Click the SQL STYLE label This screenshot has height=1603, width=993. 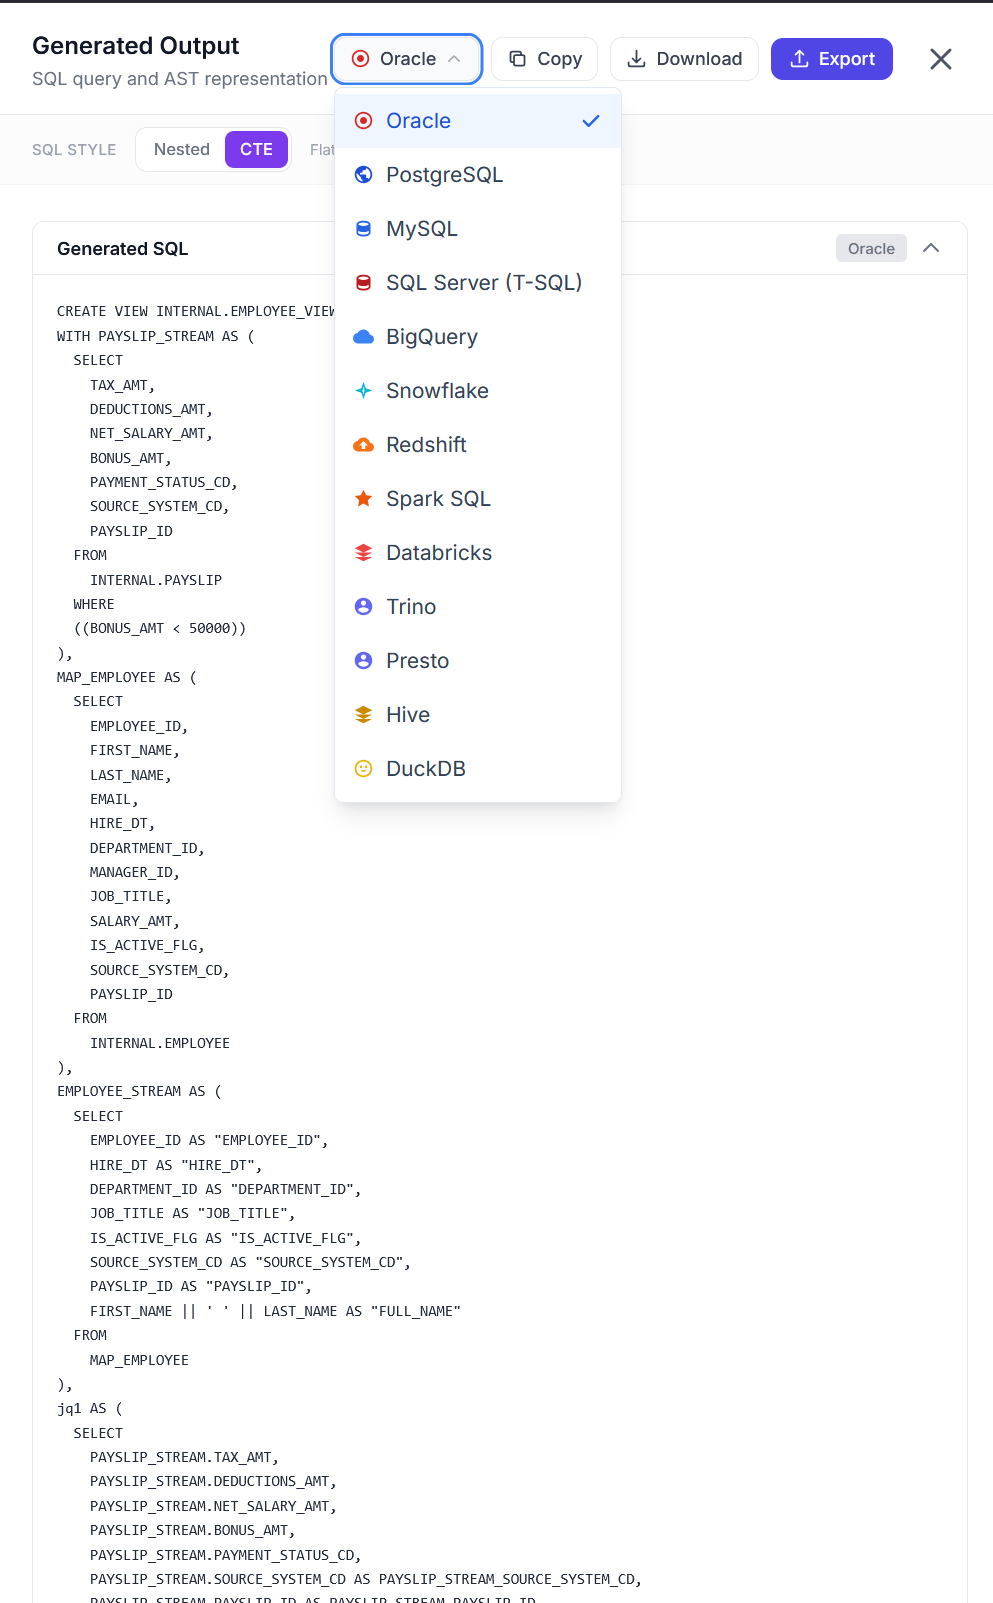[x=74, y=150]
